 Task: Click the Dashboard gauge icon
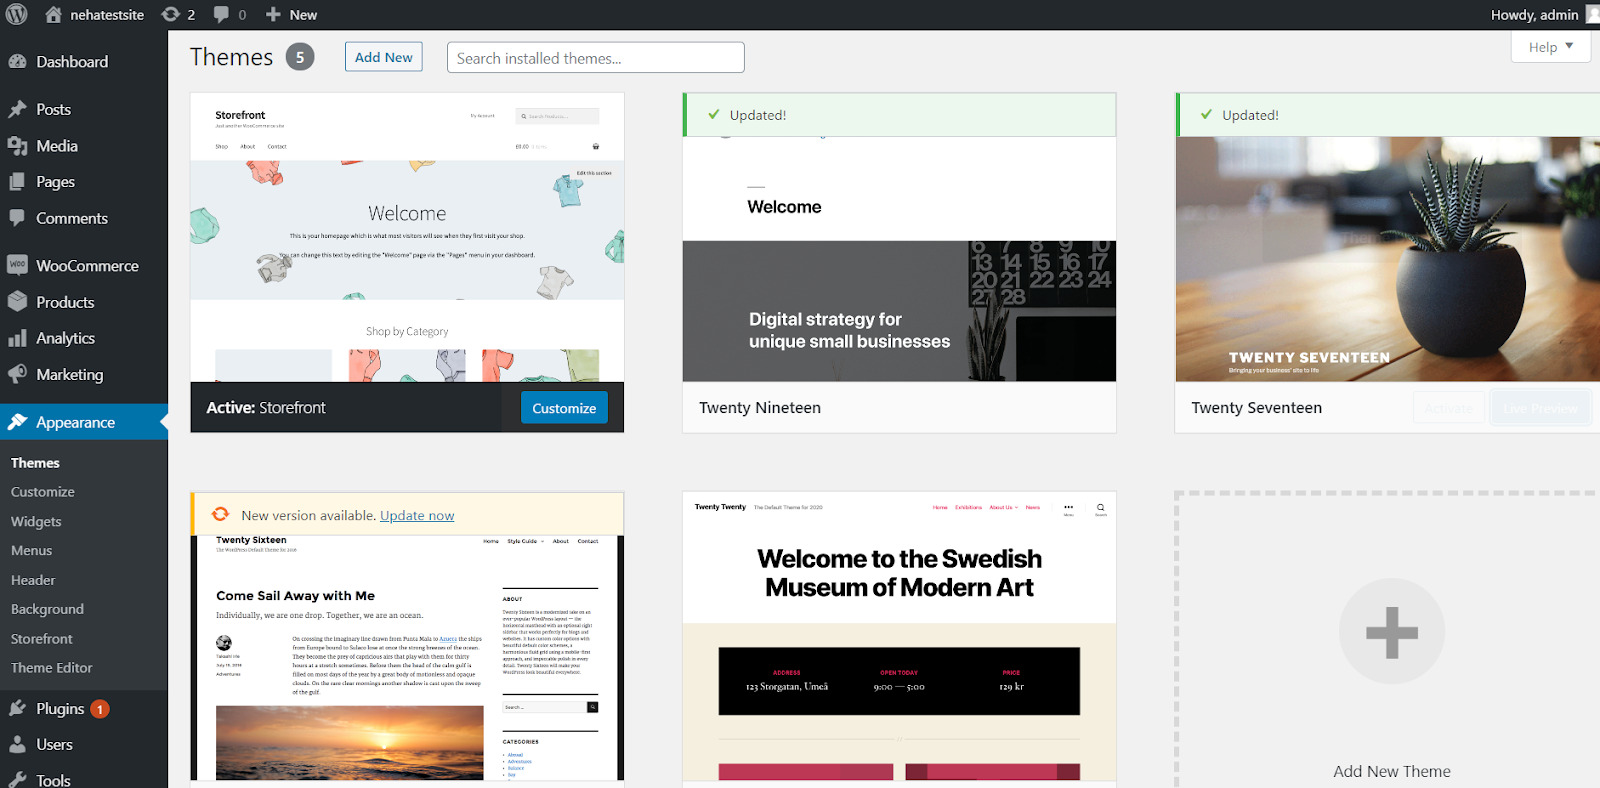pyautogui.click(x=17, y=61)
